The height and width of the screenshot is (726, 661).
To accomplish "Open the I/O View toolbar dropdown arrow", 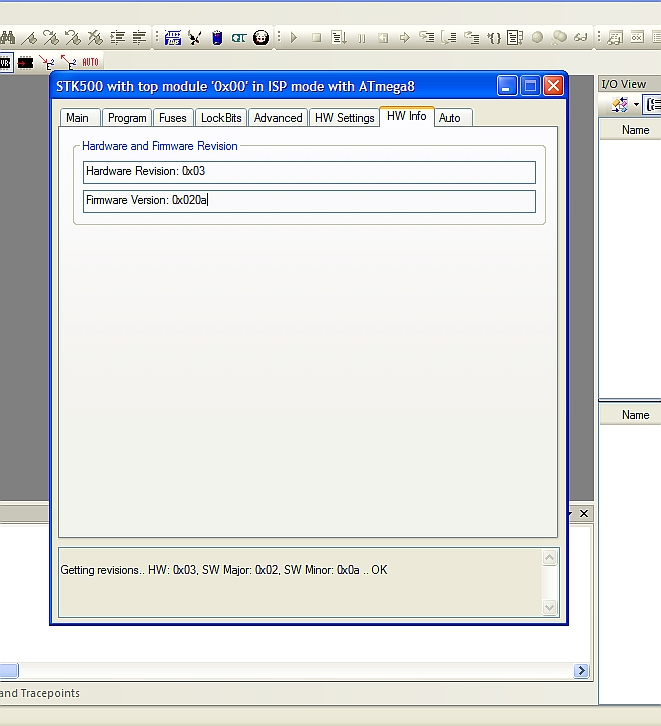I will [x=636, y=105].
